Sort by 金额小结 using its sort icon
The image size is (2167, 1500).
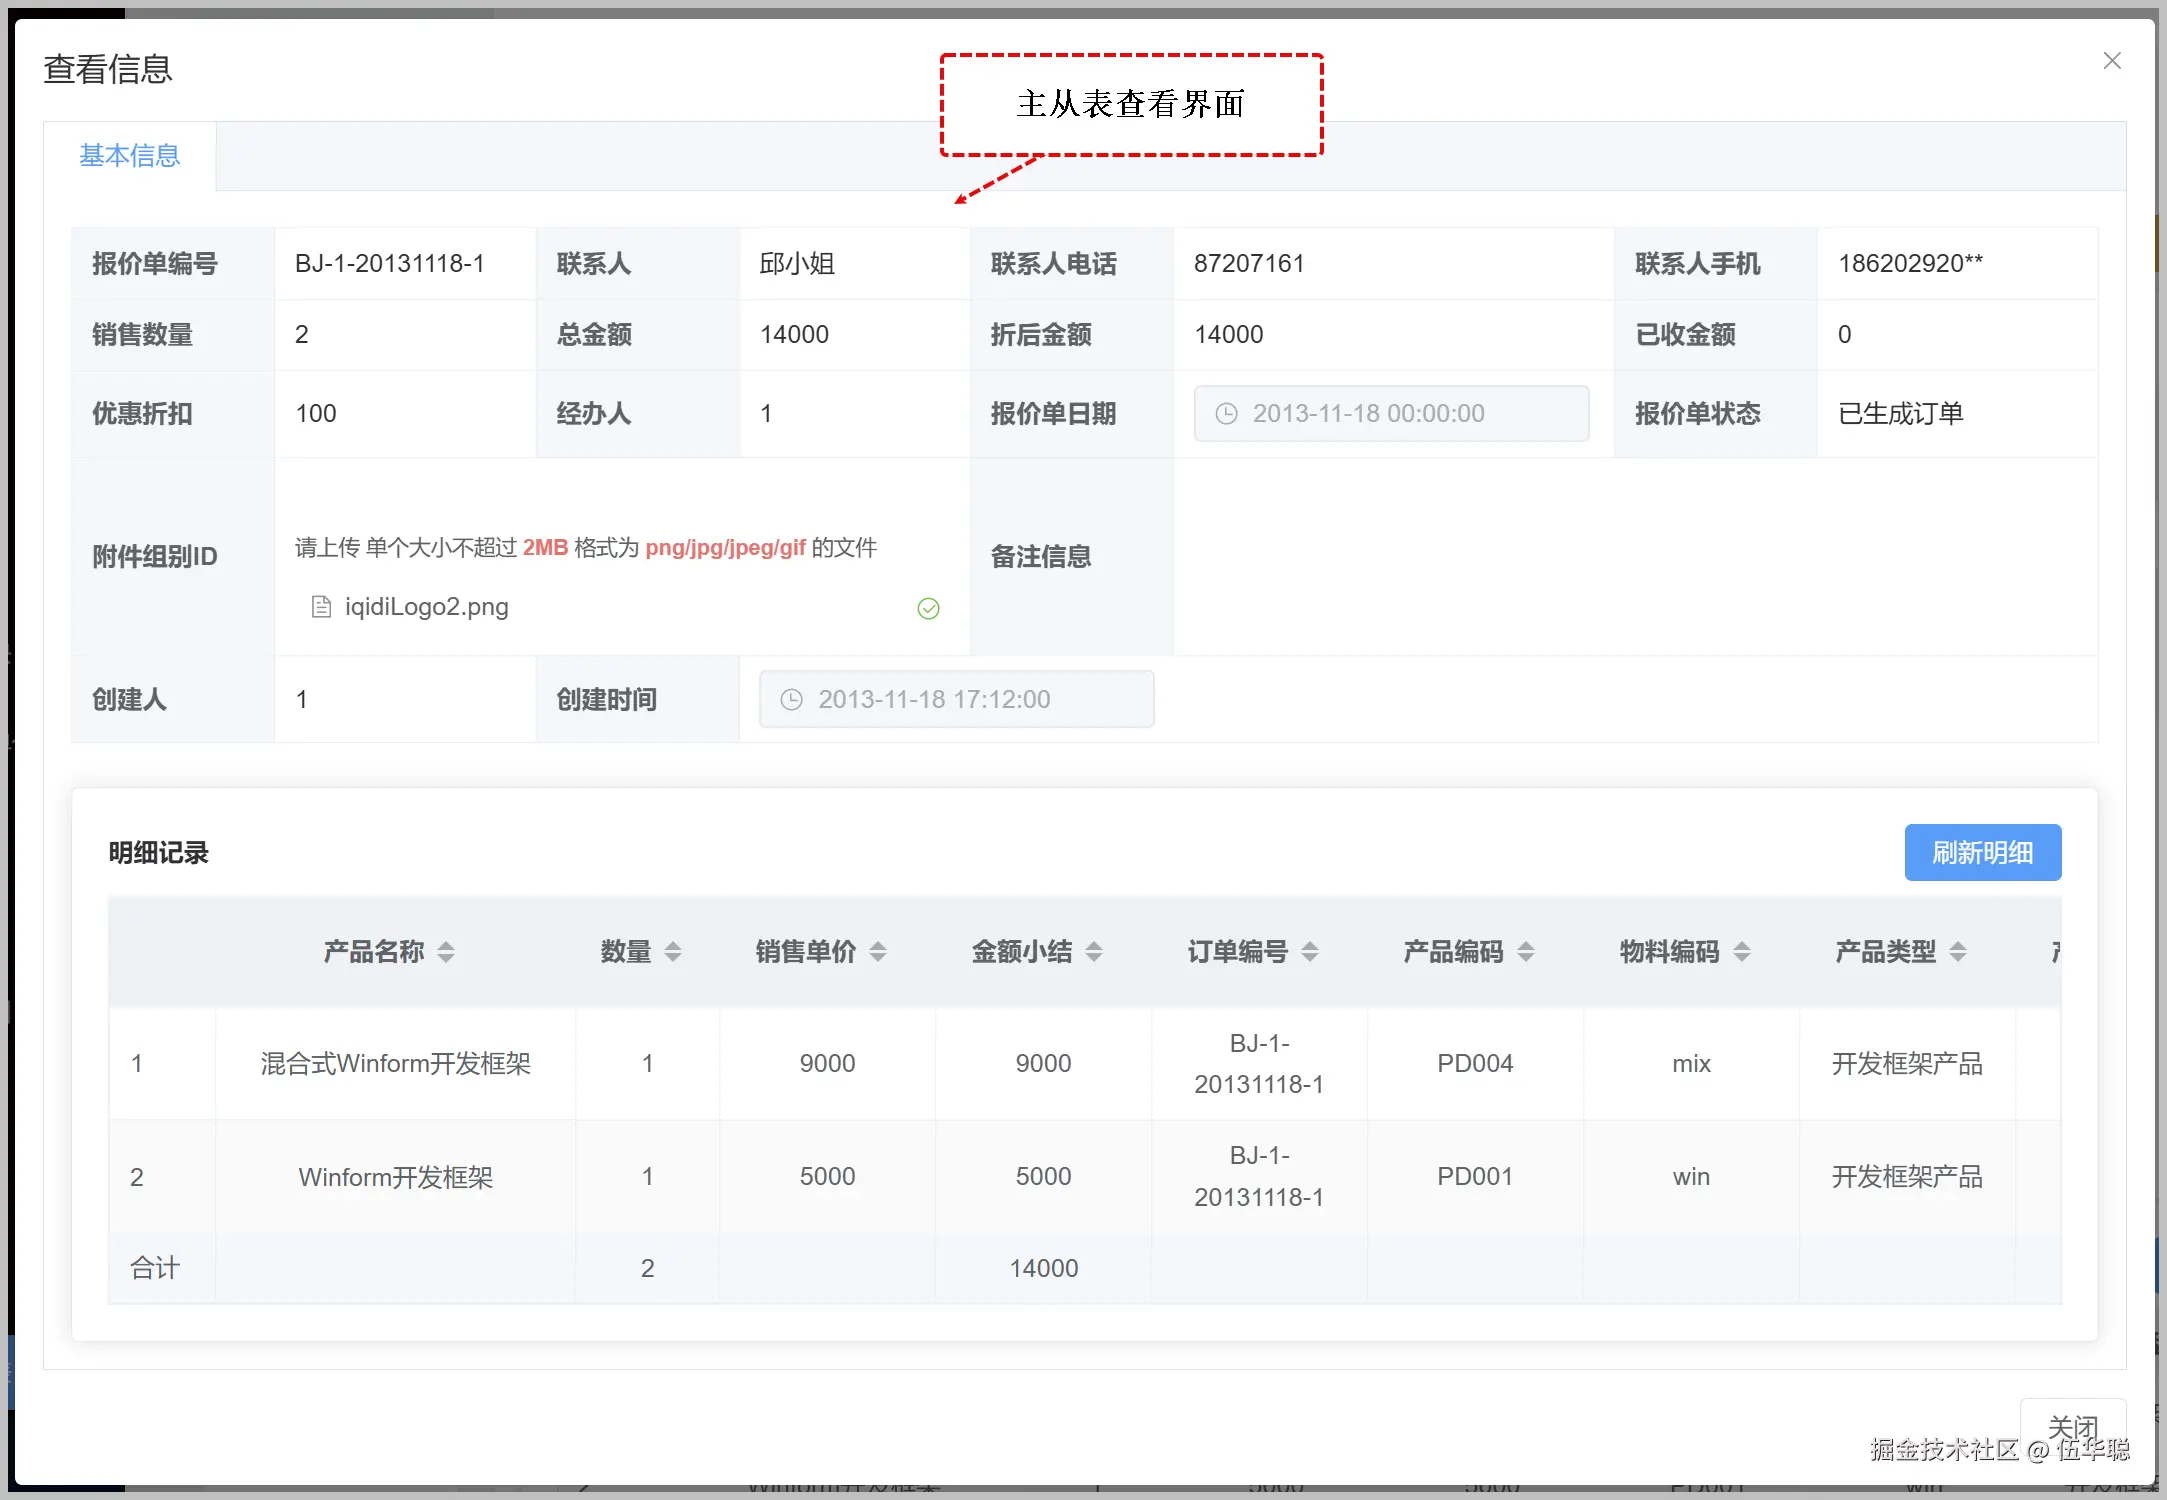click(x=1094, y=952)
